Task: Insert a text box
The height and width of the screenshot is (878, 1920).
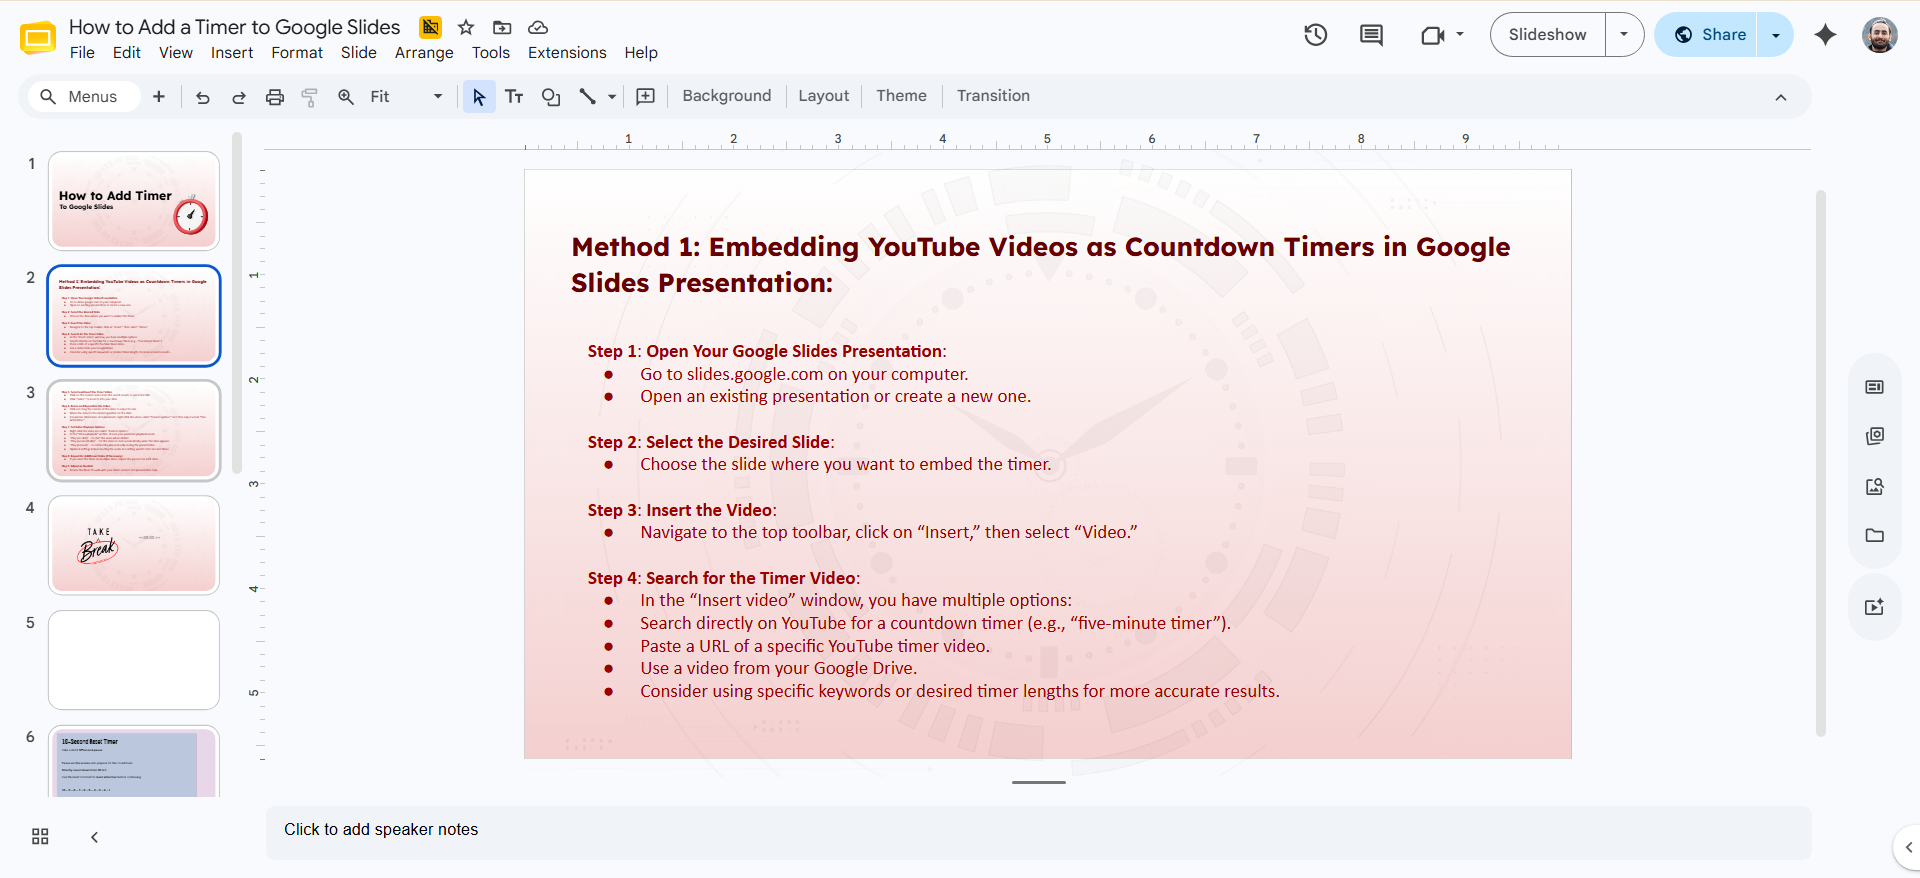Action: point(514,97)
